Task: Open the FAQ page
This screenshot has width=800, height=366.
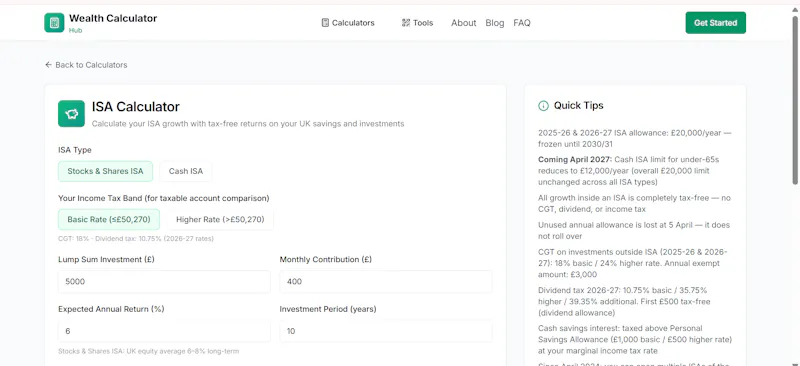Action: pos(522,23)
